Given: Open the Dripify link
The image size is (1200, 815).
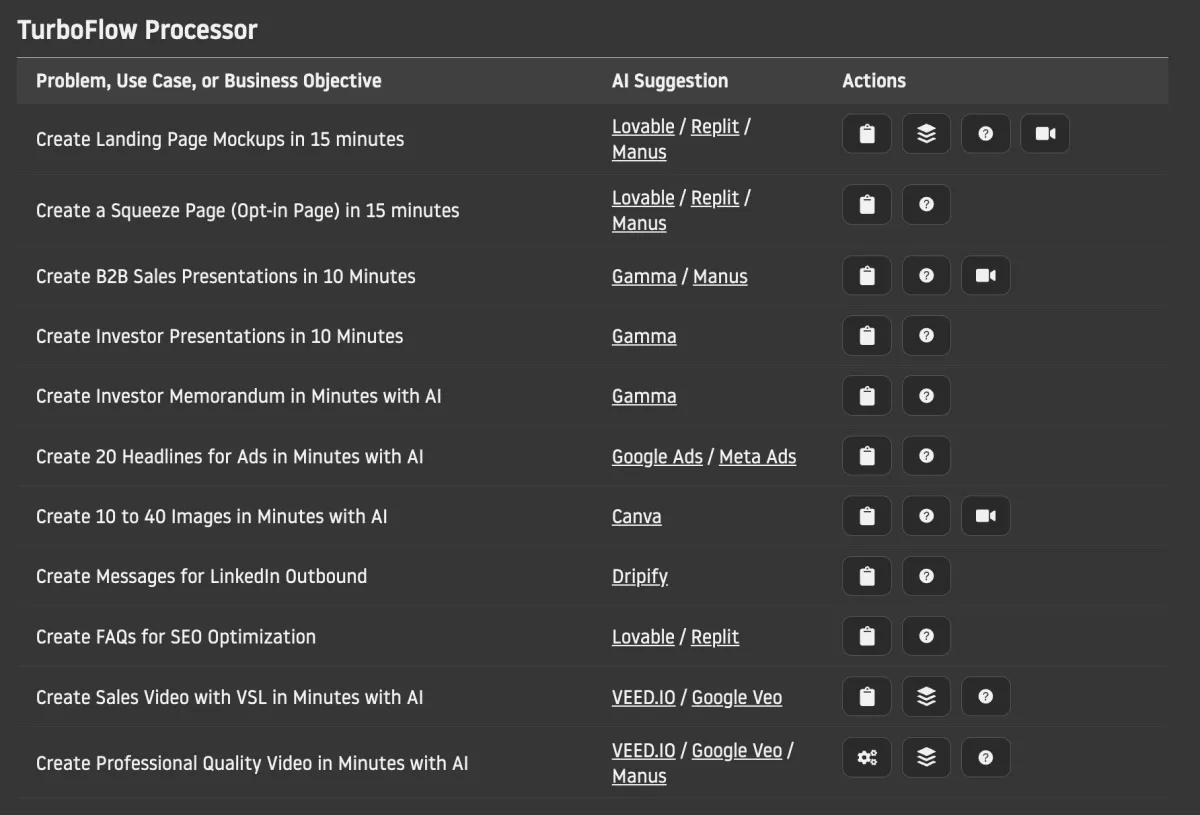Looking at the screenshot, I should [640, 577].
